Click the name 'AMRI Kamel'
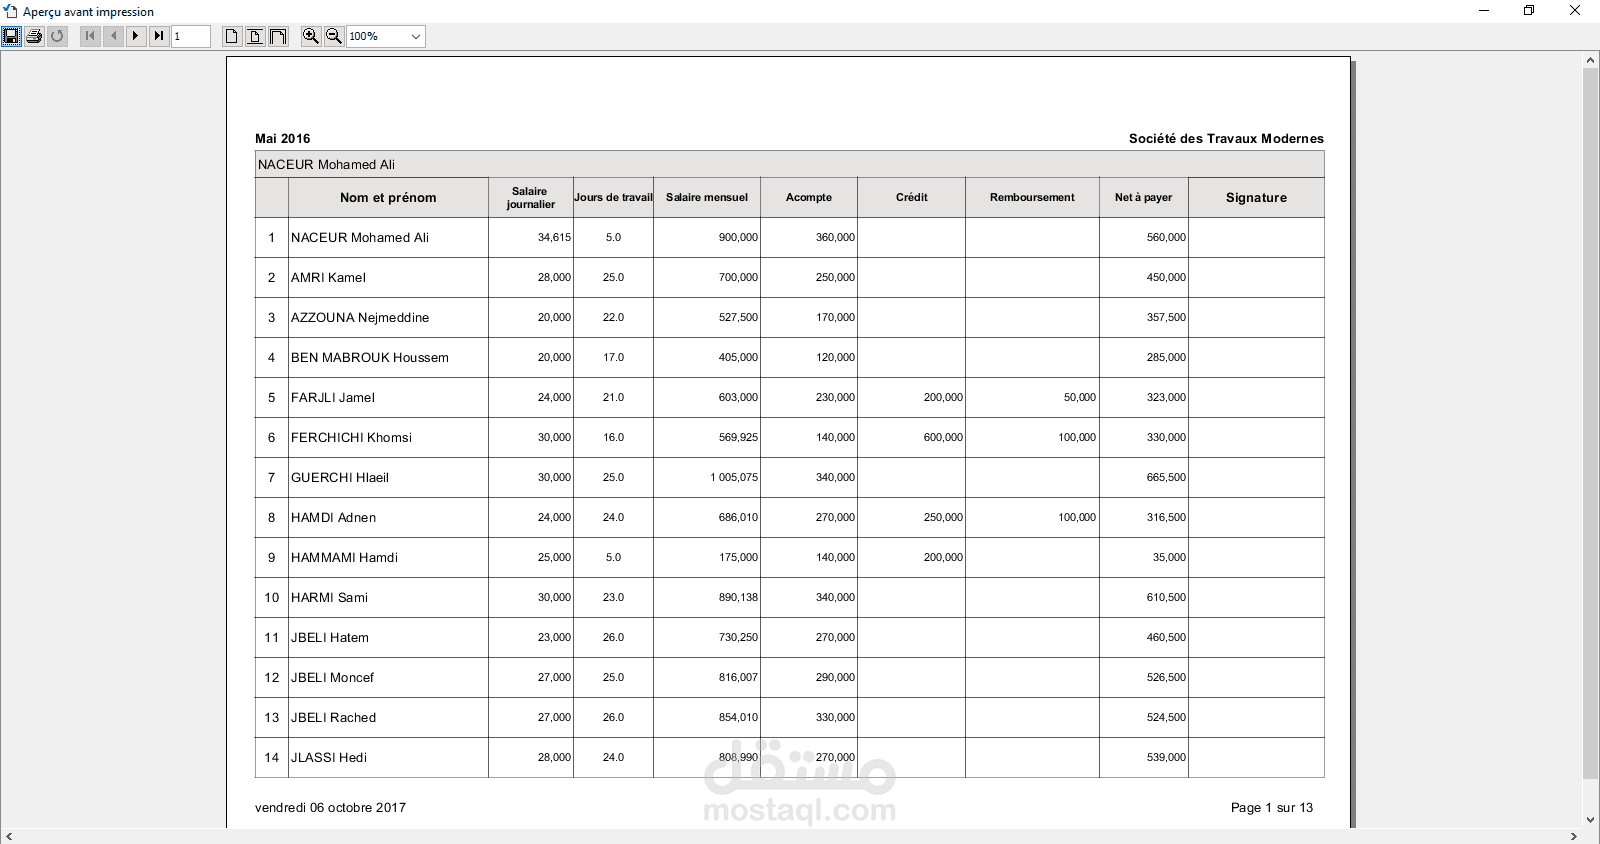This screenshot has width=1600, height=844. click(x=328, y=277)
